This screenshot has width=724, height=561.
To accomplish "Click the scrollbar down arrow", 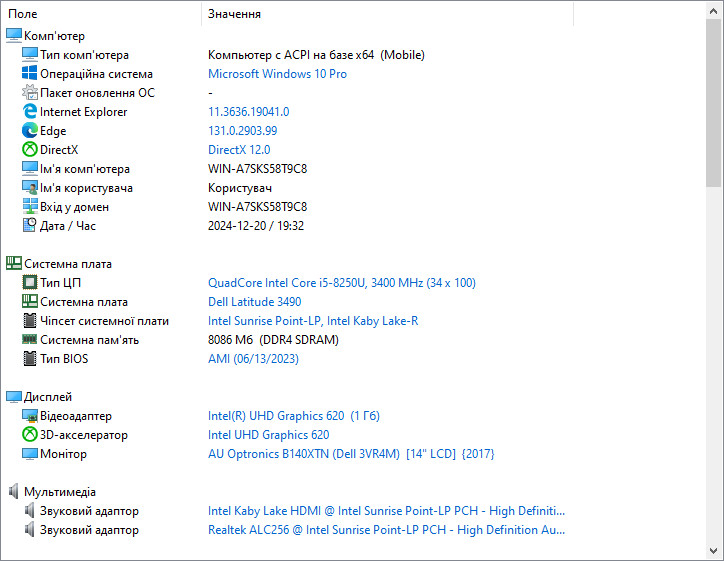I will [714, 550].
